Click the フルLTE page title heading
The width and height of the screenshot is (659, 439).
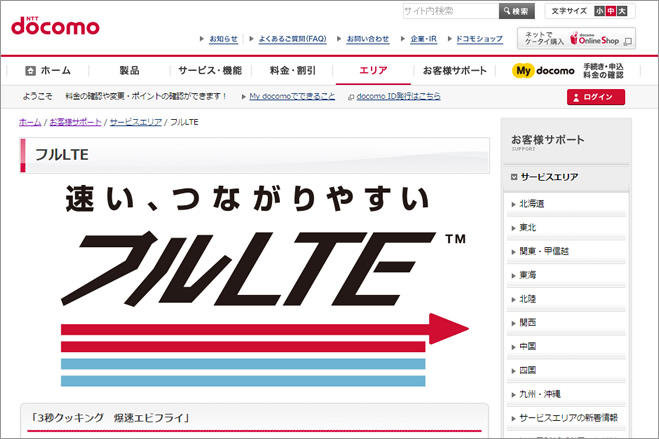pos(62,155)
